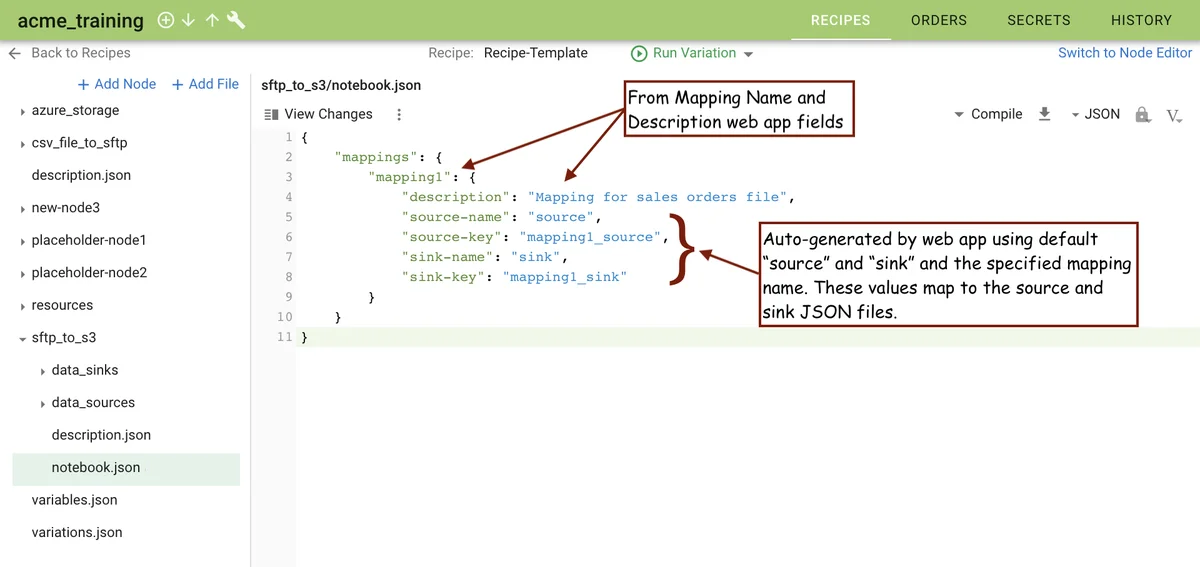Expand the data_sinks folder
This screenshot has width=1200, height=567.
pyautogui.click(x=43, y=371)
